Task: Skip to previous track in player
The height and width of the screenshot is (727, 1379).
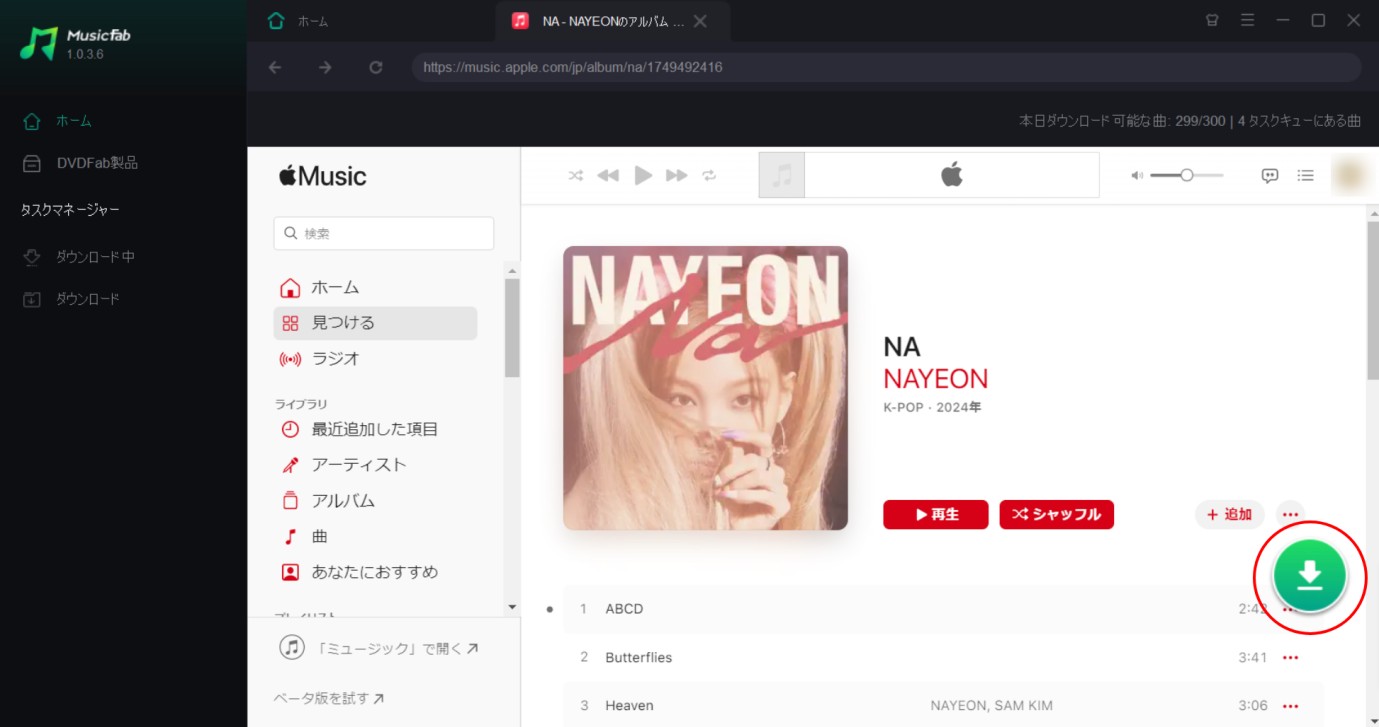Action: [x=607, y=176]
